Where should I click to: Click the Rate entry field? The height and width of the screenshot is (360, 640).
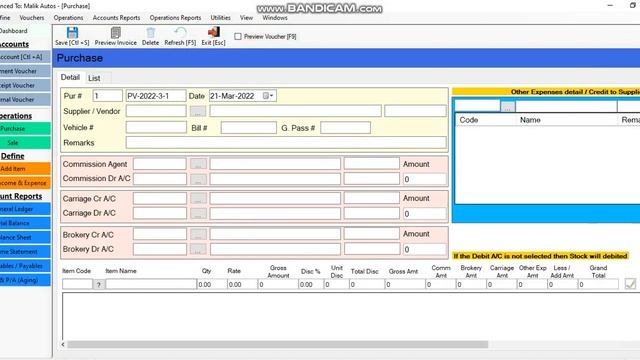coord(242,284)
